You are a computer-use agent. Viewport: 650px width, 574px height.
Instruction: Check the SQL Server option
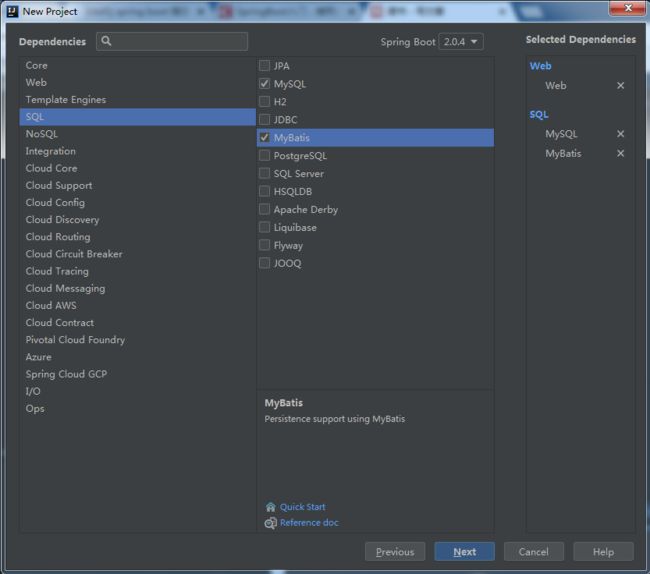[x=264, y=173]
